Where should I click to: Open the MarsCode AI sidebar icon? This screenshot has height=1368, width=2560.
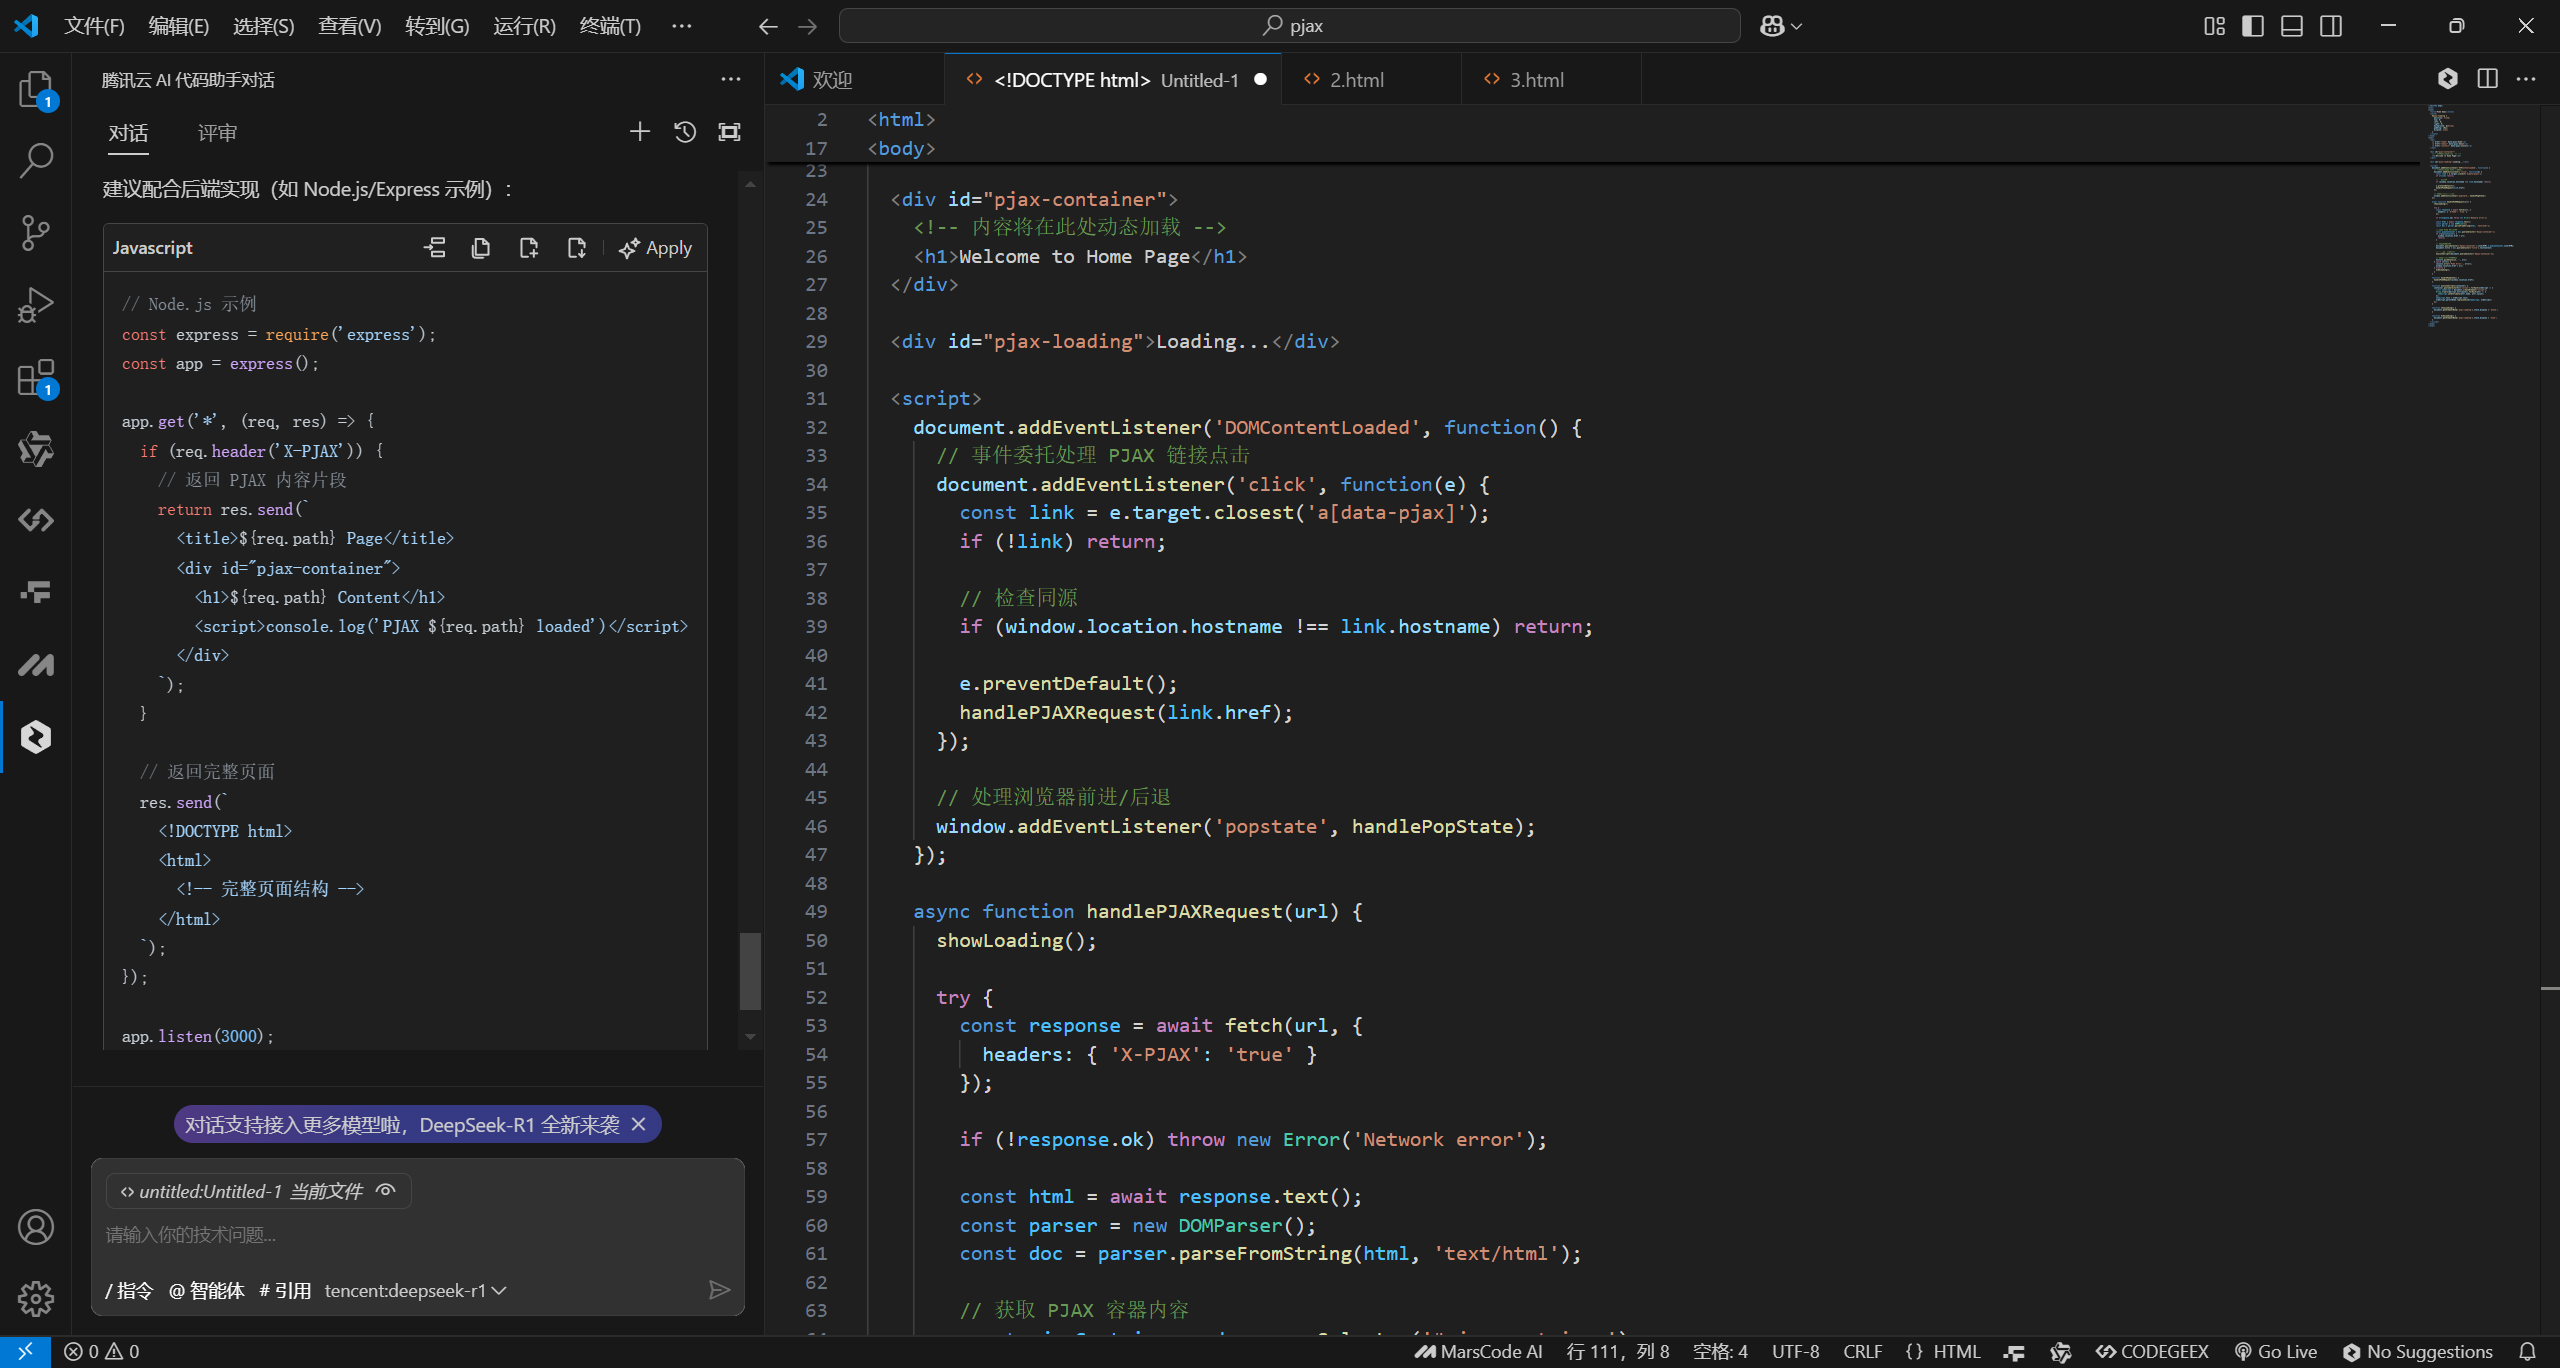click(36, 665)
